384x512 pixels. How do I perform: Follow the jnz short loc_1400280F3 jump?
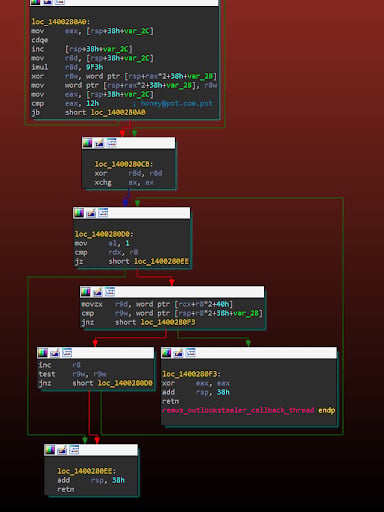point(138,322)
